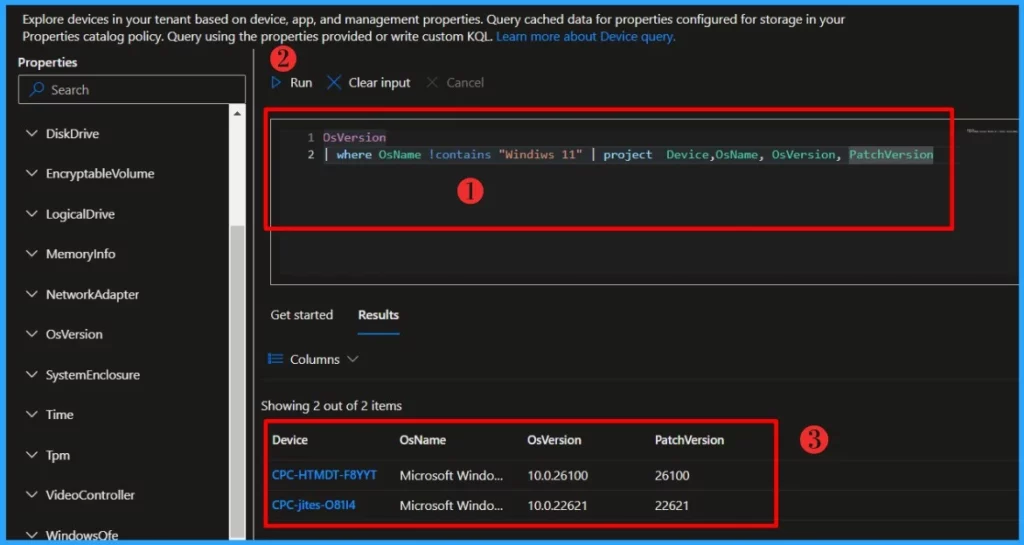
Task: Click the SystemEnclosure property name
Action: coord(93,375)
